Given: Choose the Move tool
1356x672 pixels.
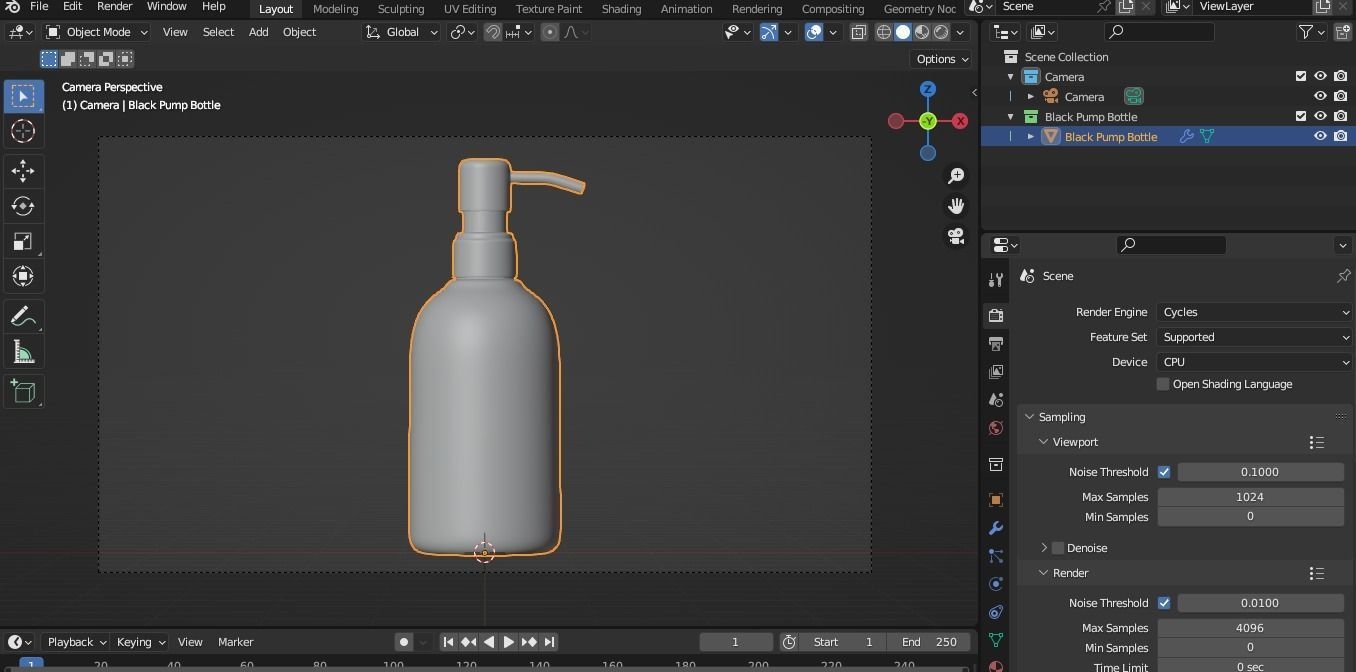Looking at the screenshot, I should coord(23,171).
